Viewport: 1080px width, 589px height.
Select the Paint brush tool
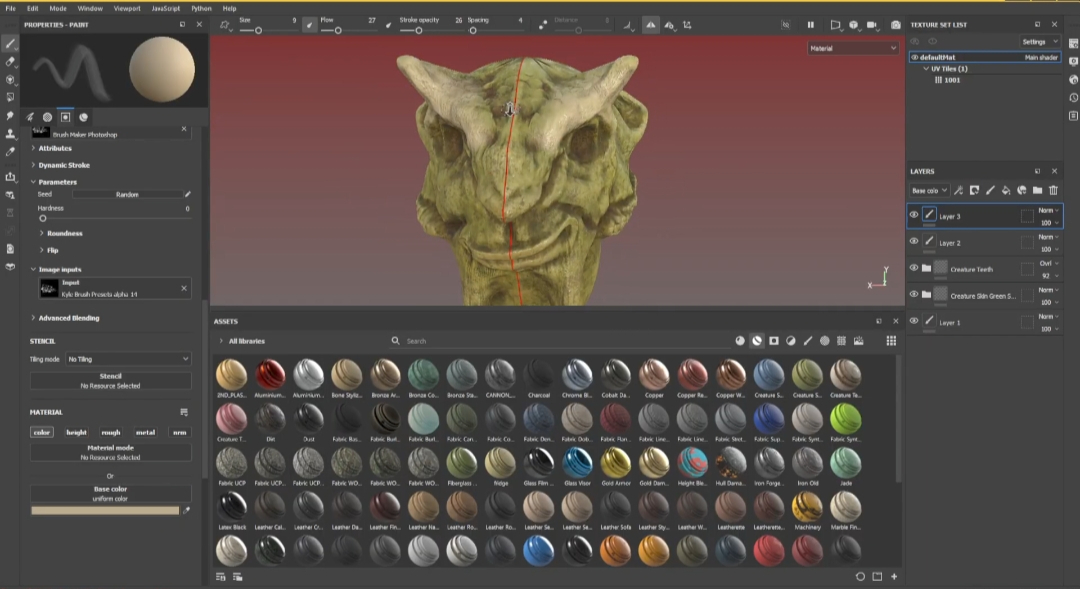[10, 43]
